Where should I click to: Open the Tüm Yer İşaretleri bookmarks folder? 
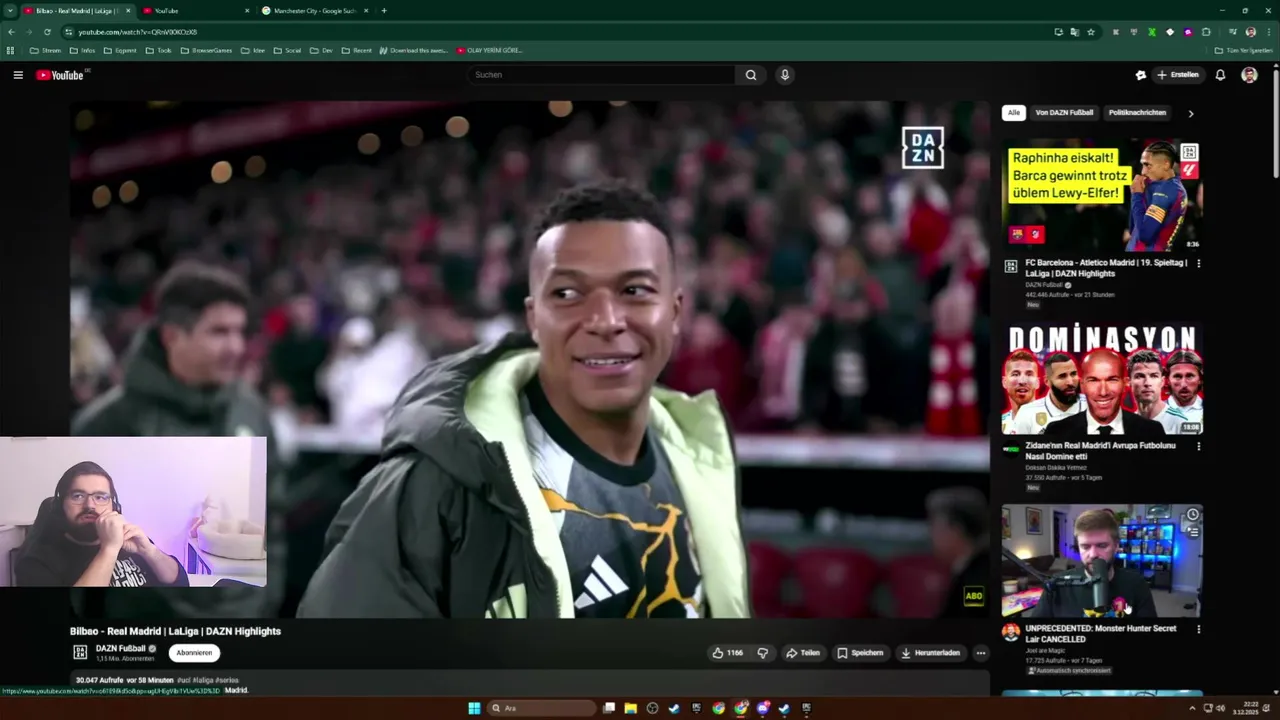[1243, 50]
